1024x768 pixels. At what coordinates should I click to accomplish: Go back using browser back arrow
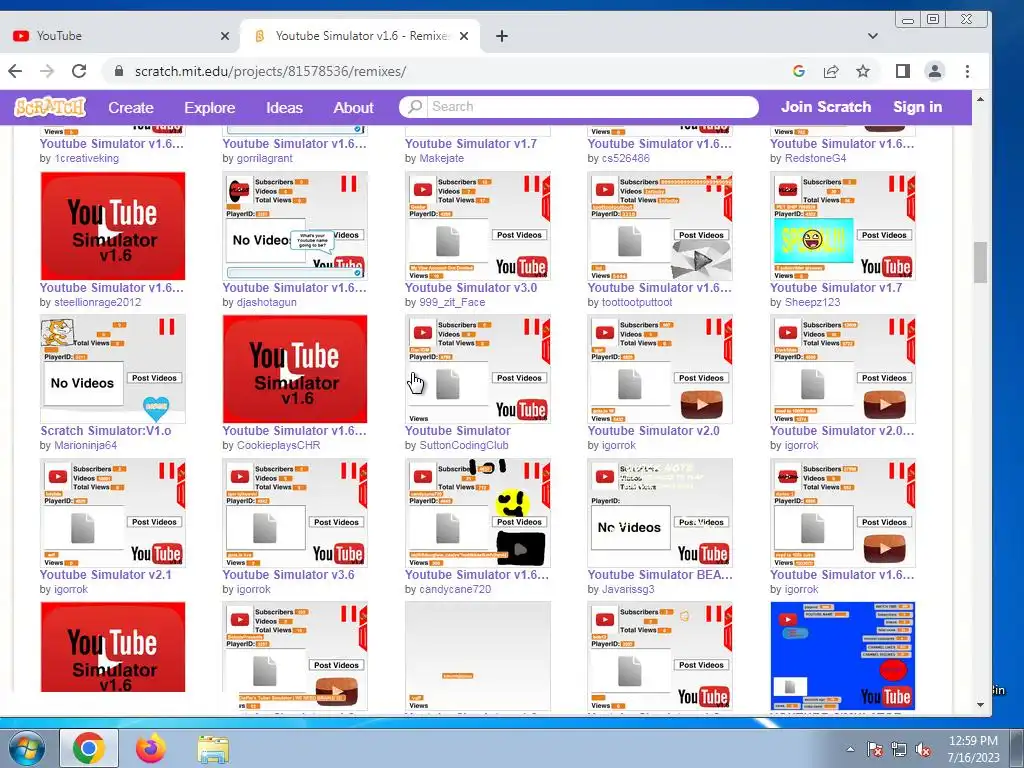(15, 71)
